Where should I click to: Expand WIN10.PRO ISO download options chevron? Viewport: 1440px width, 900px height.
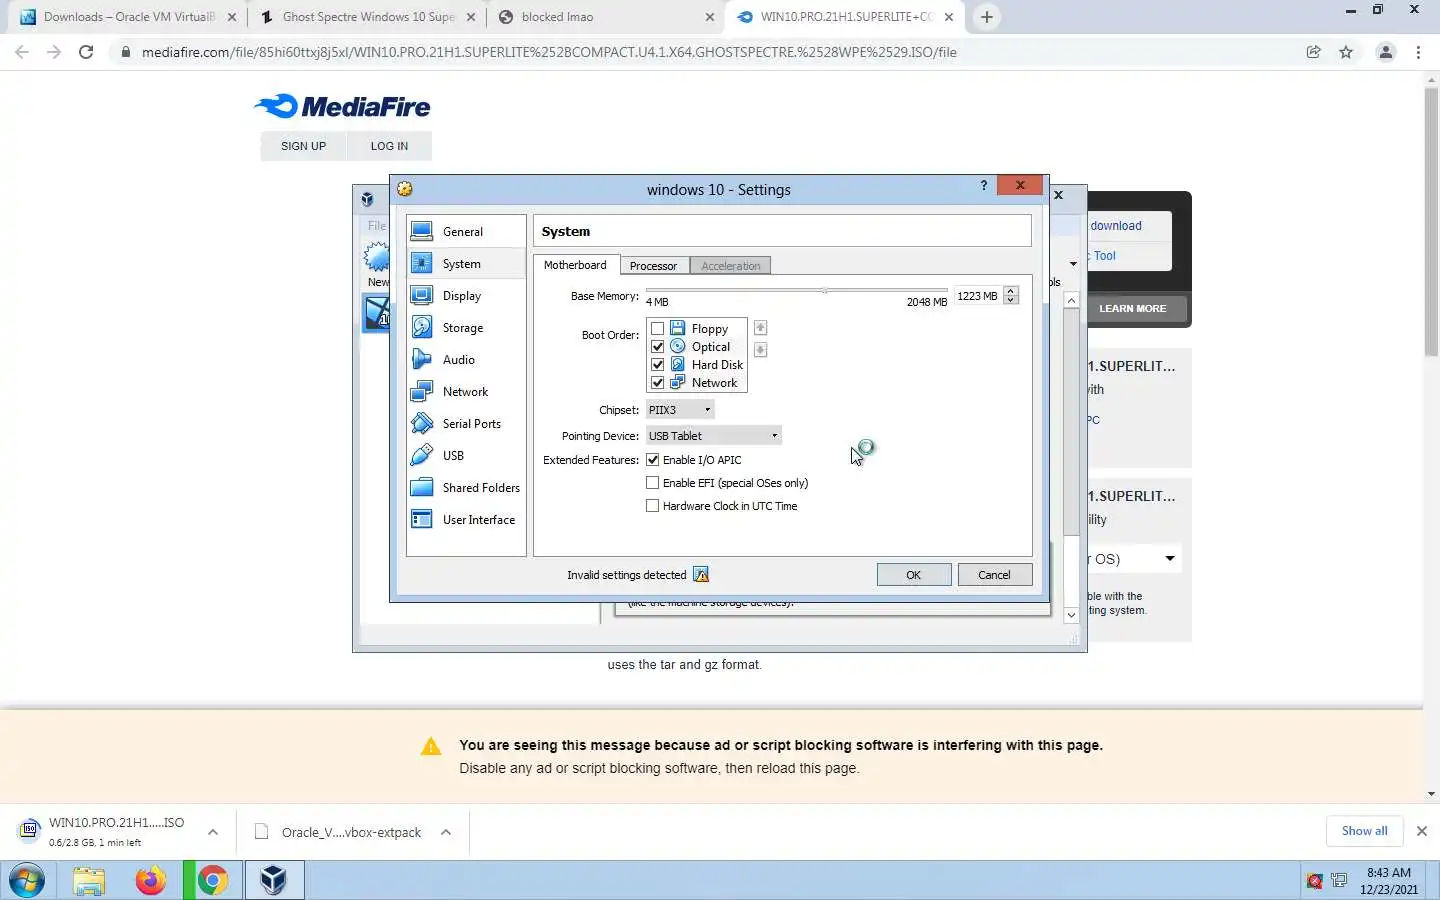point(212,832)
